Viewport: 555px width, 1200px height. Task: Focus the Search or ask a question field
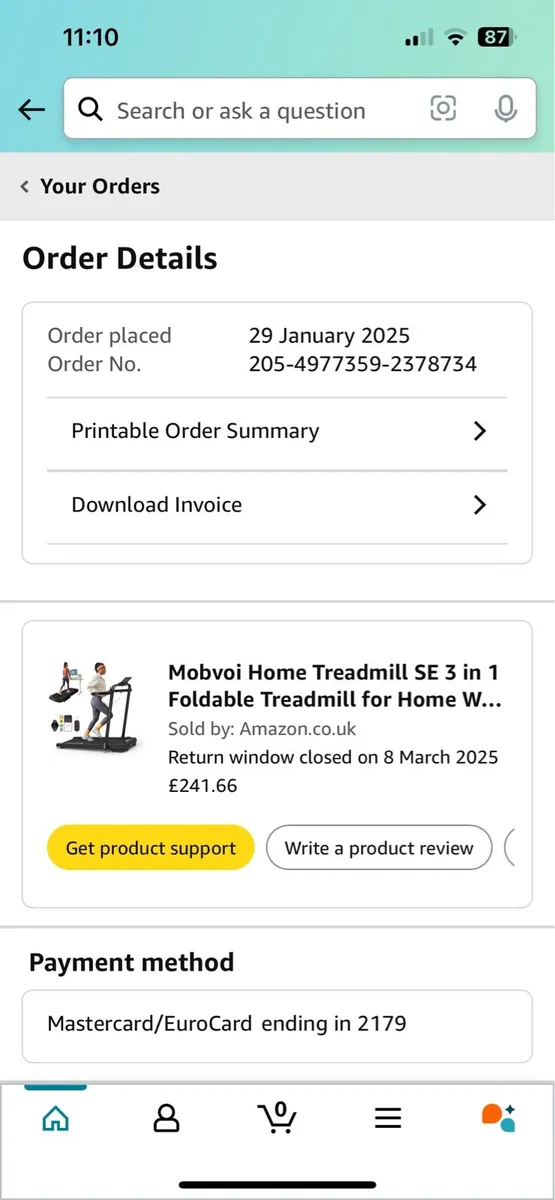(262, 110)
